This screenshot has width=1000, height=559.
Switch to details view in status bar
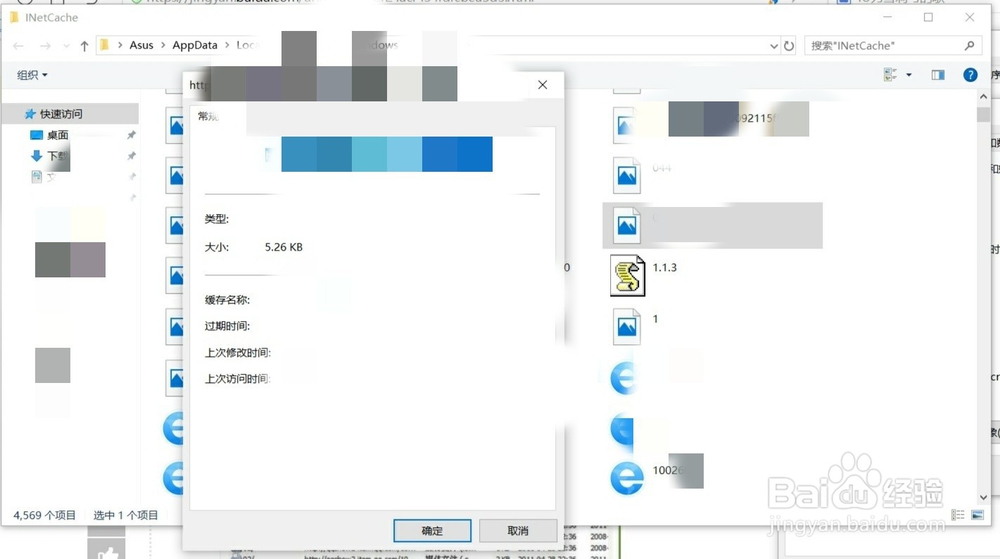[957, 515]
